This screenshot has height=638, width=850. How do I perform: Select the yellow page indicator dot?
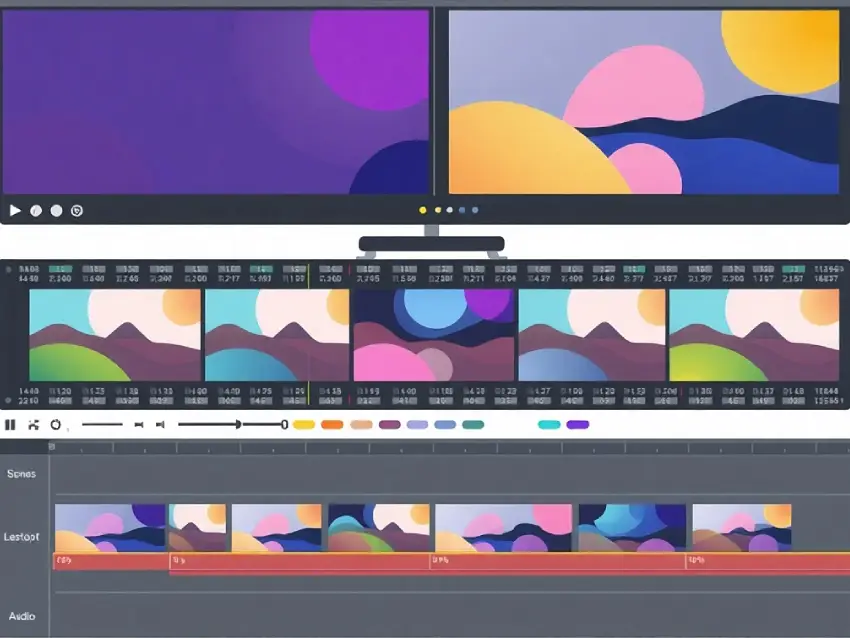[x=423, y=210]
